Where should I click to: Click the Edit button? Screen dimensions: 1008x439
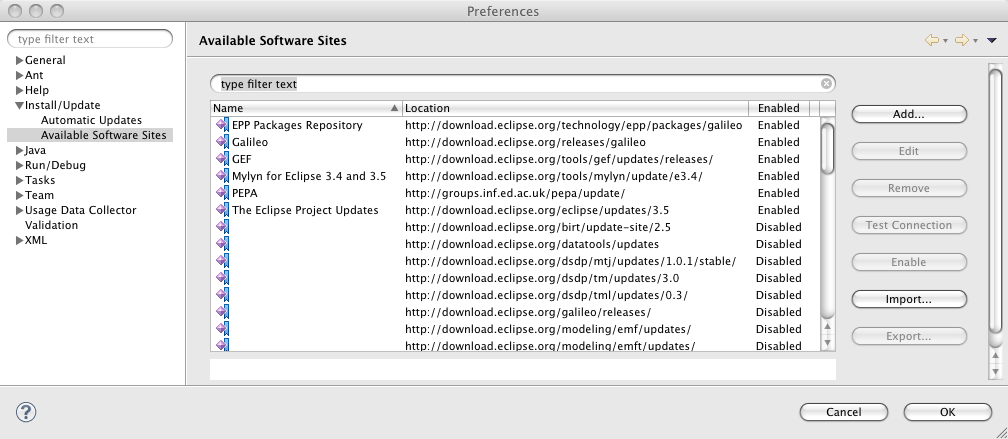909,151
